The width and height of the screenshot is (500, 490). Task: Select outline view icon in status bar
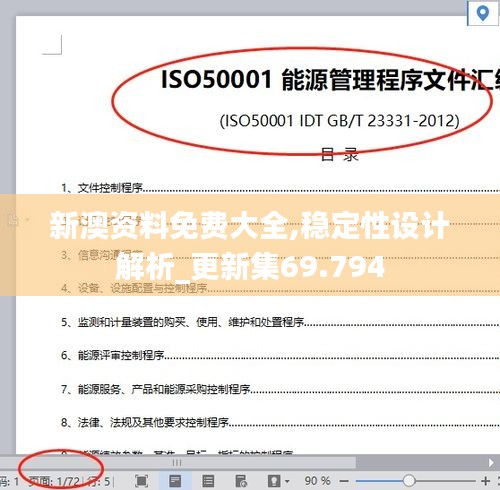[x=208, y=481]
